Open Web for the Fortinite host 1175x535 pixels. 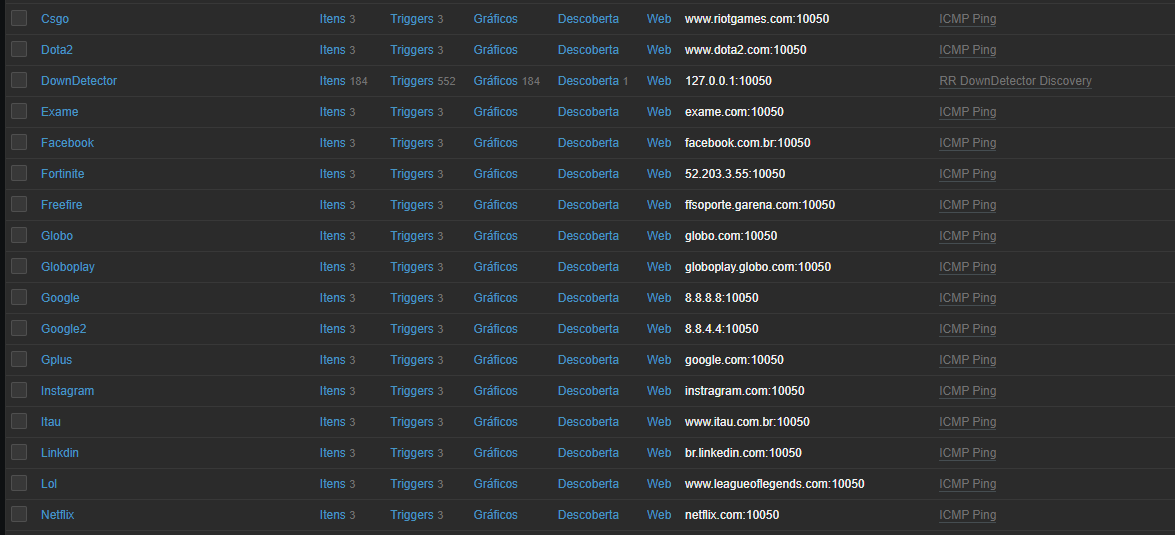pos(659,174)
